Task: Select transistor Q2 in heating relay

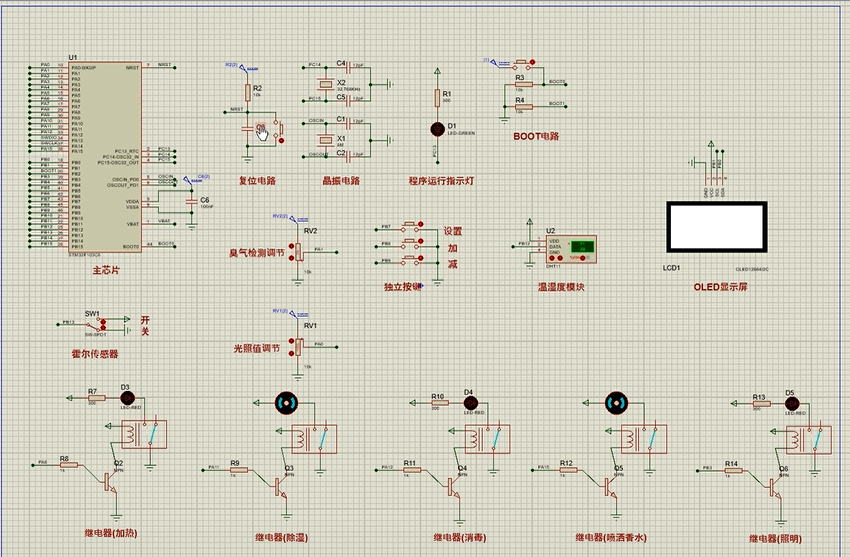Action: coord(109,479)
